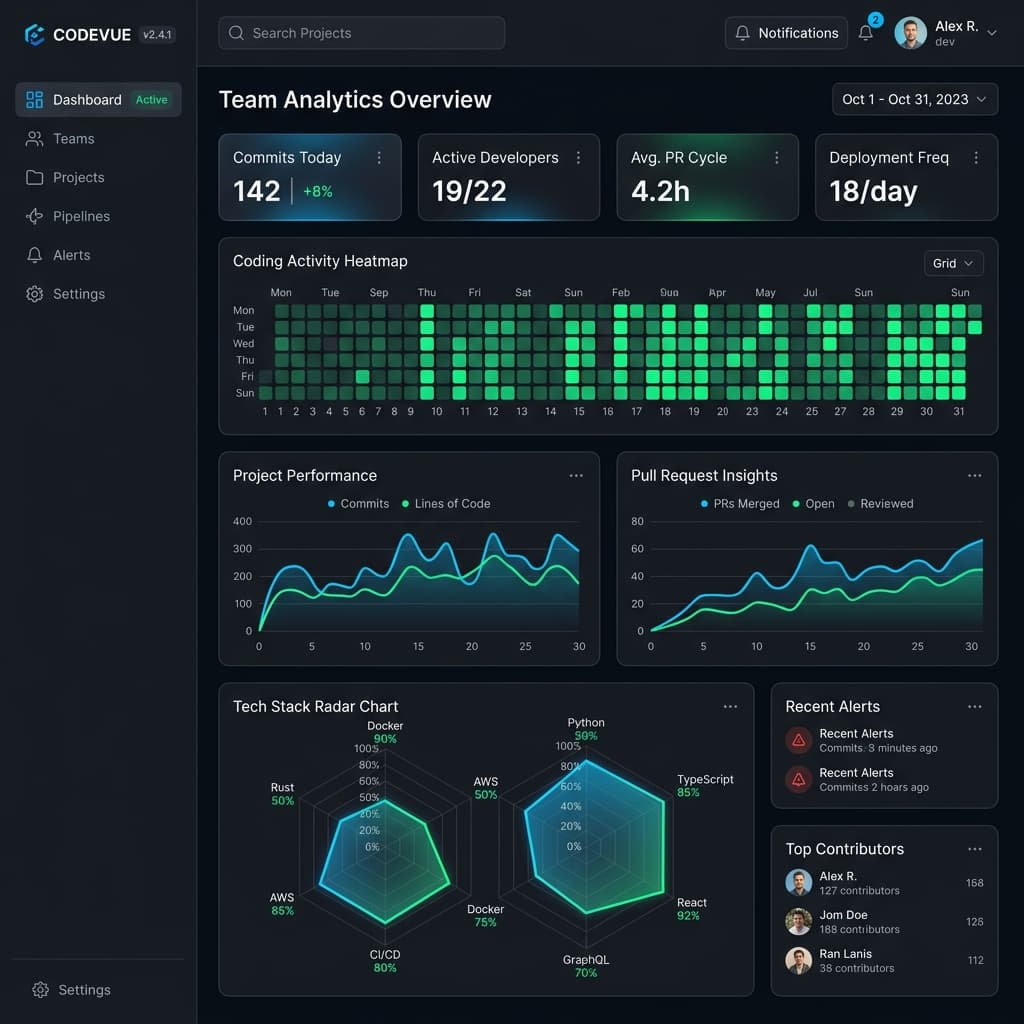This screenshot has height=1024, width=1024.
Task: Expand the Grid view dropdown in heatmap
Action: pyautogui.click(x=953, y=263)
